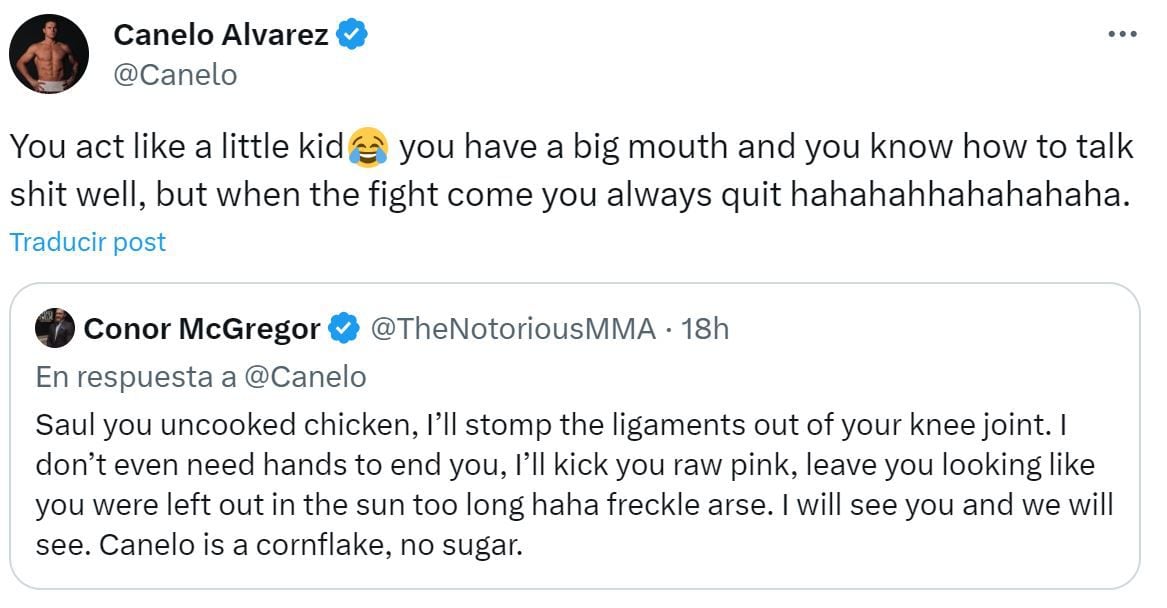The image size is (1167, 608).
Task: Click the @Canelo handle under the name
Action: pos(175,75)
